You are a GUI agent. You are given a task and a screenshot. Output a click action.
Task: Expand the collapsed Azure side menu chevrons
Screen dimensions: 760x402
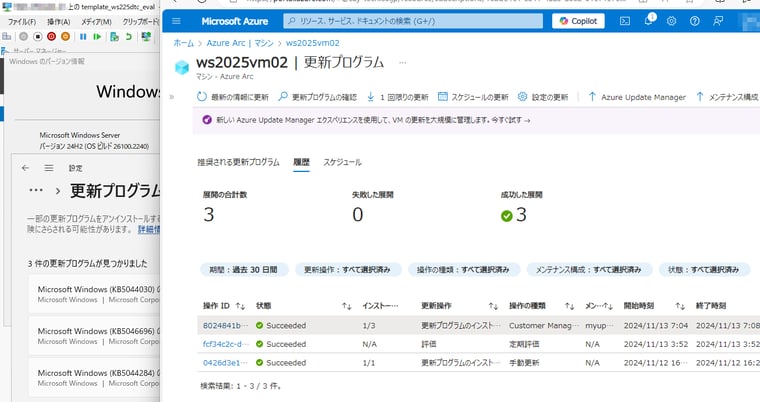click(171, 97)
